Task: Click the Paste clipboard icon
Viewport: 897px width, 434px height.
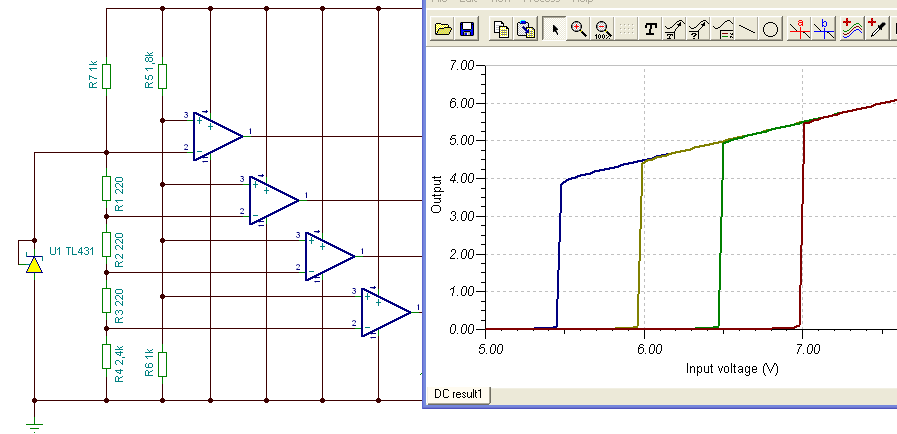Action: pyautogui.click(x=526, y=29)
